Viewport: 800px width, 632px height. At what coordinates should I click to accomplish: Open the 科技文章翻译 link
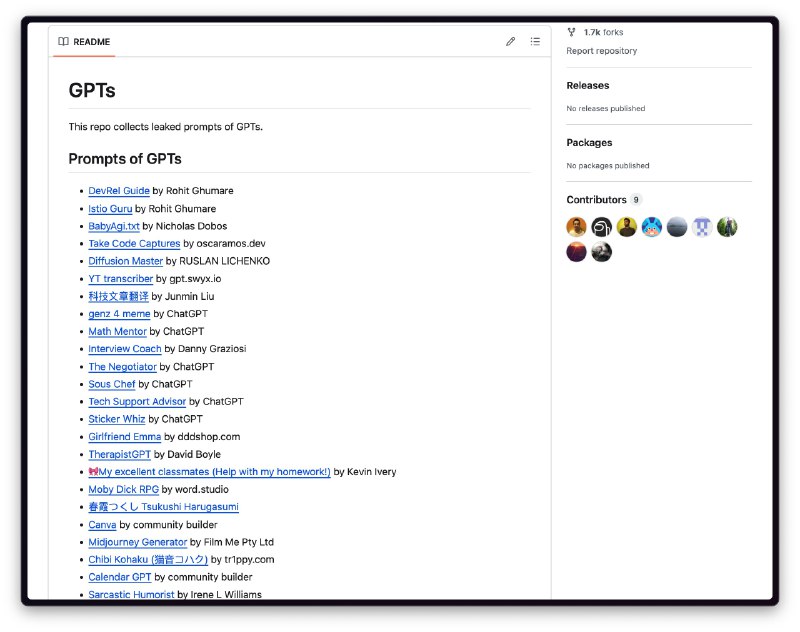click(x=118, y=296)
